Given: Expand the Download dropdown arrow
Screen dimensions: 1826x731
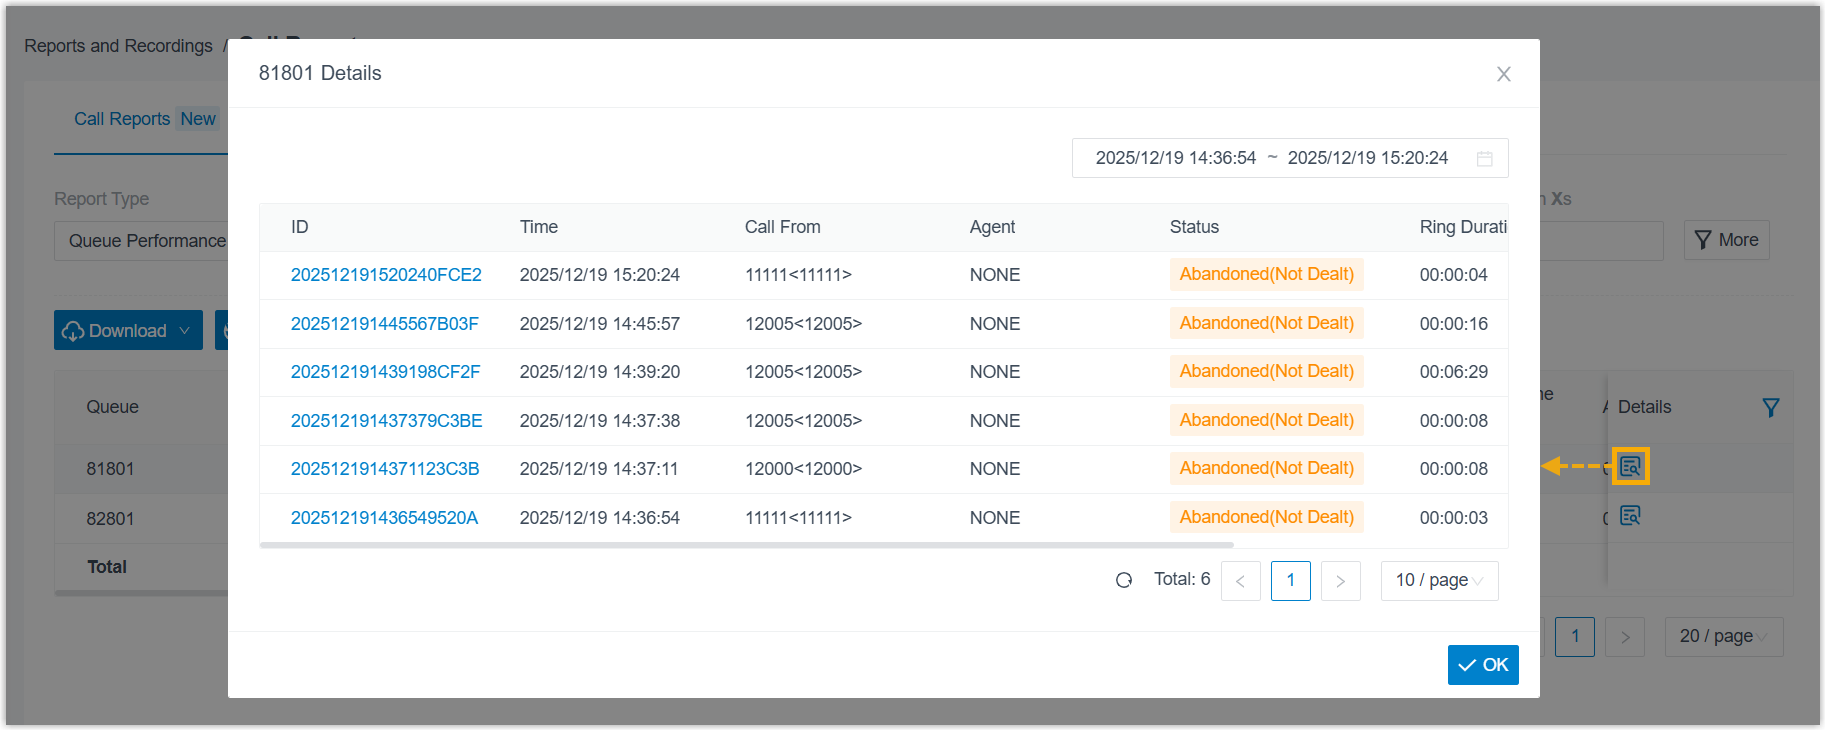Looking at the screenshot, I should [185, 331].
